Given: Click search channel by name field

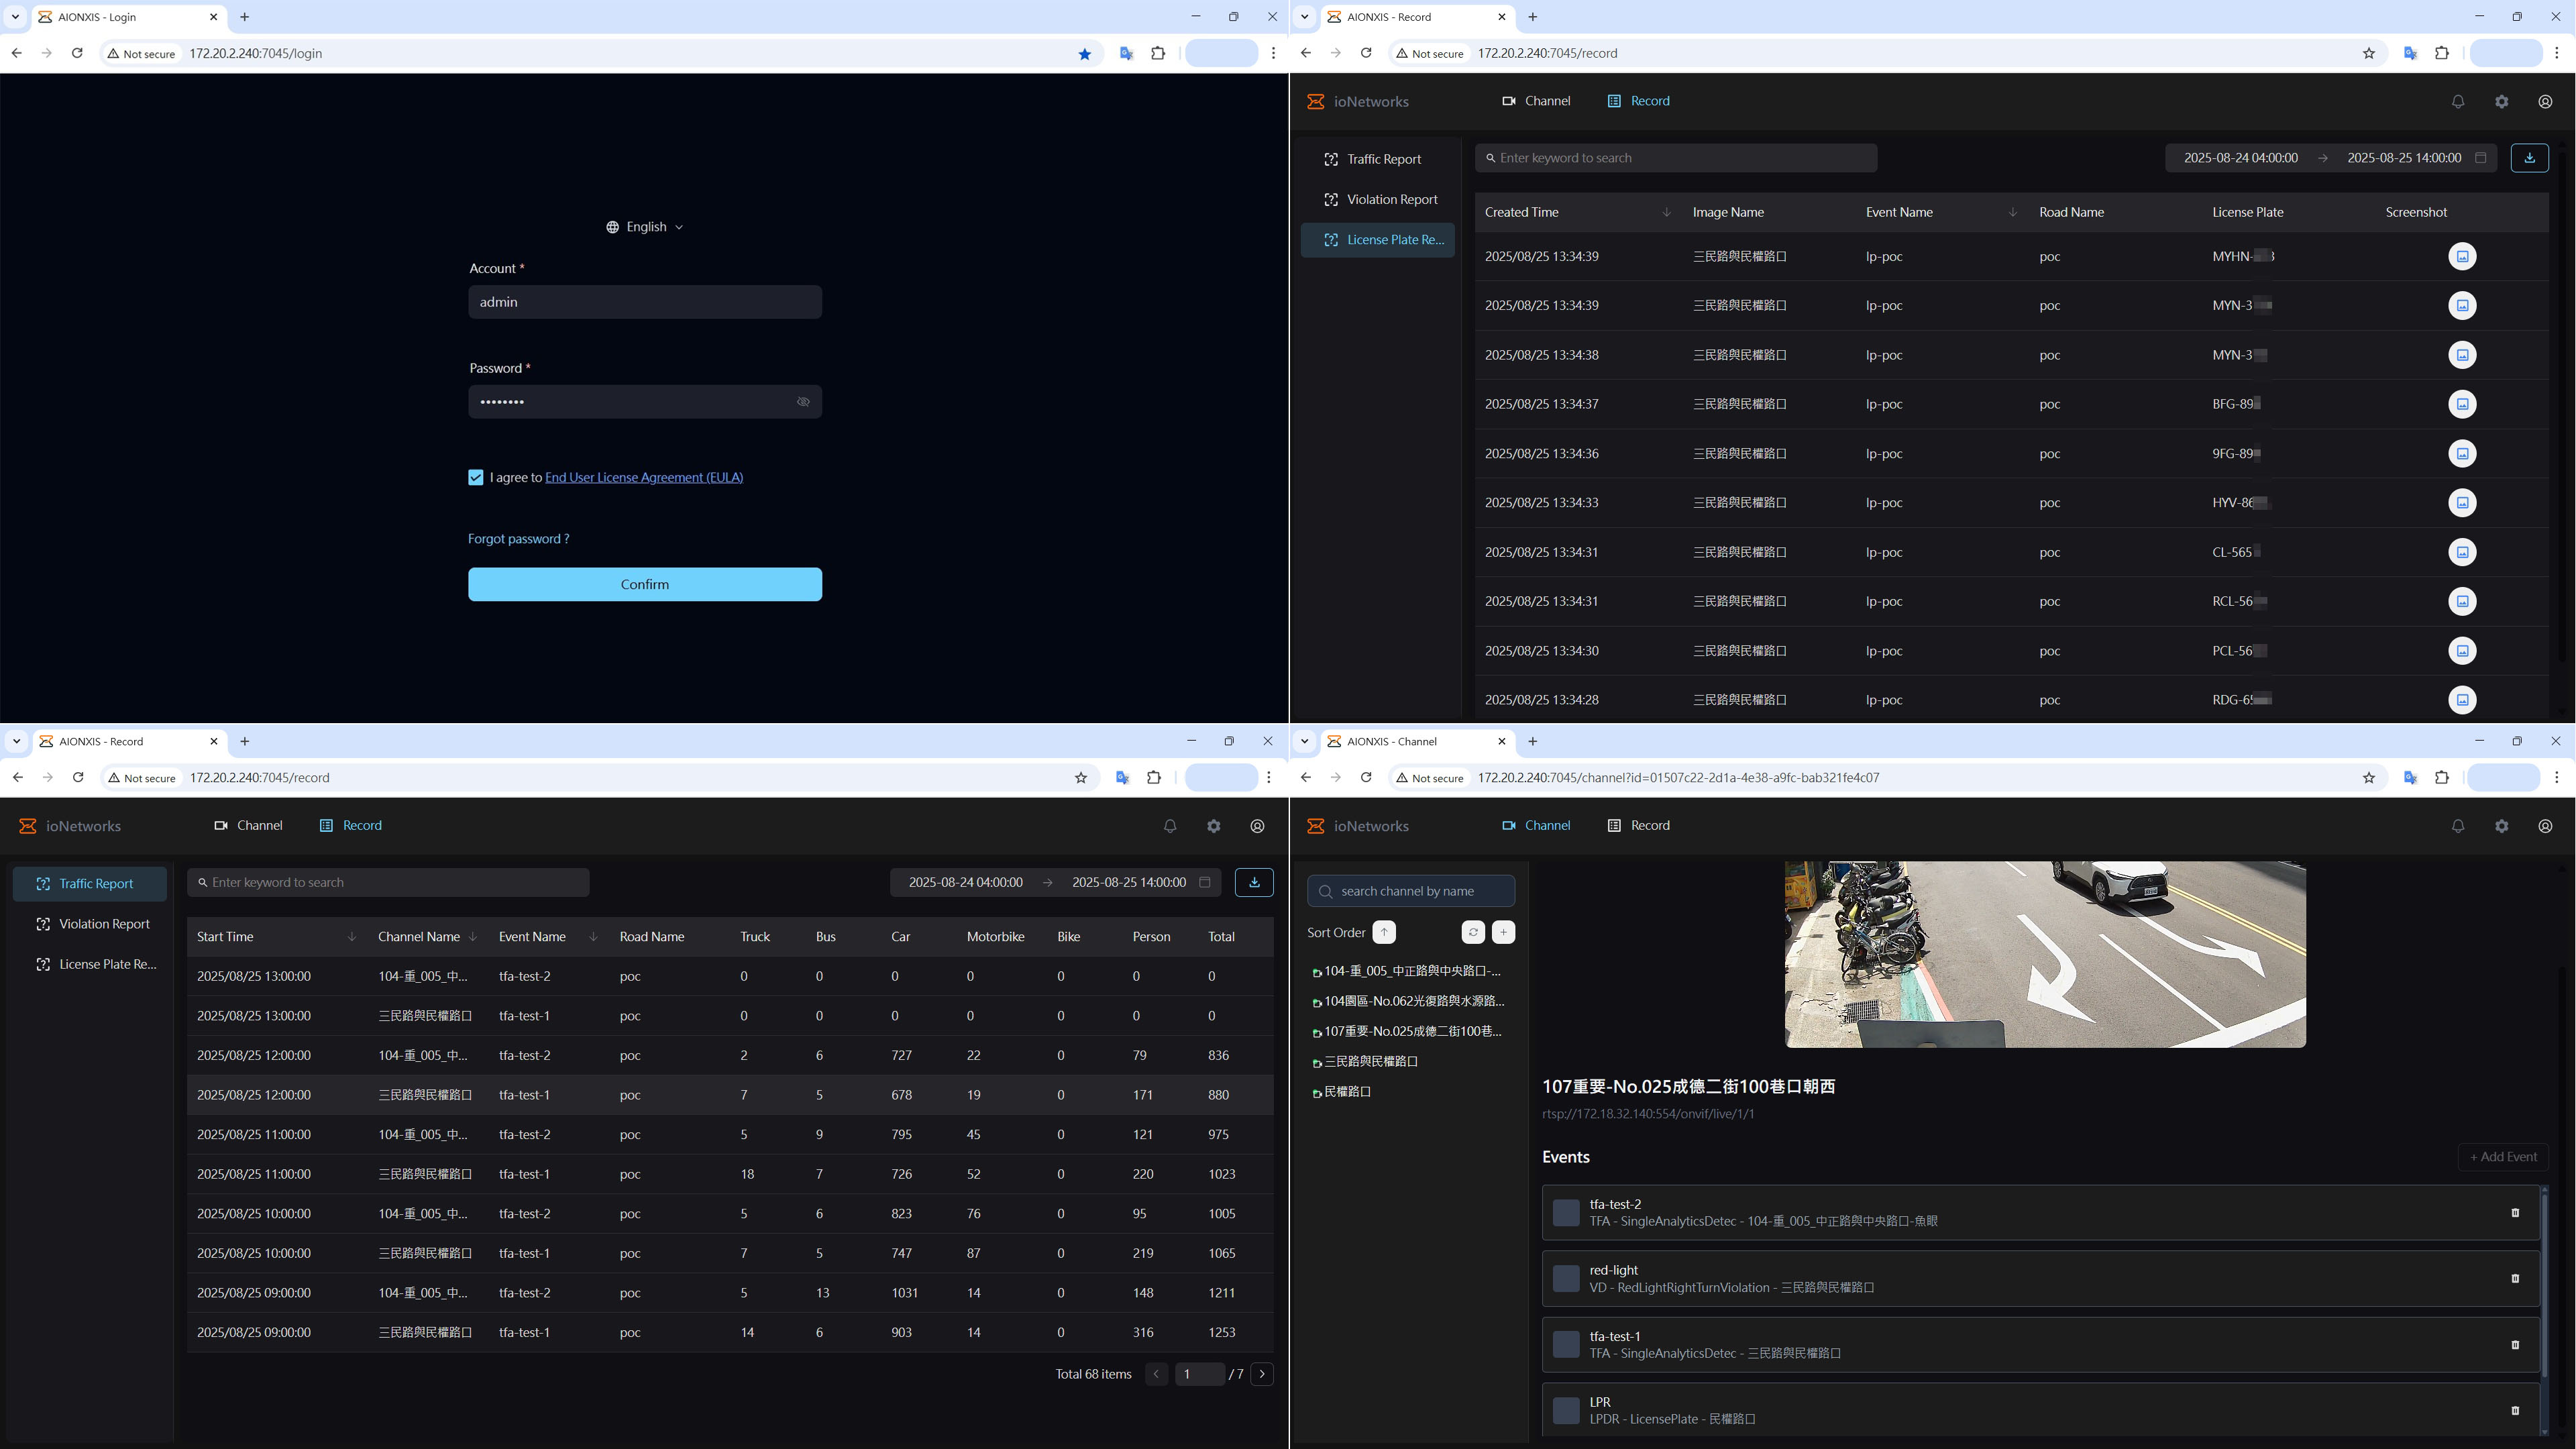Looking at the screenshot, I should [x=1411, y=891].
